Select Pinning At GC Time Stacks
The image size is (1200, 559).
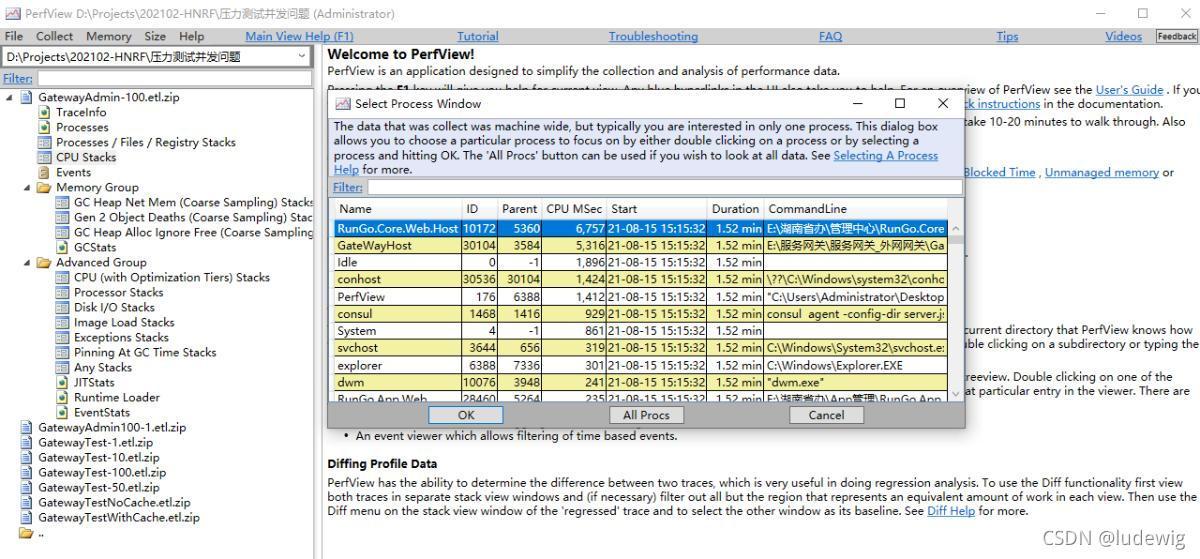pyautogui.click(x=145, y=352)
